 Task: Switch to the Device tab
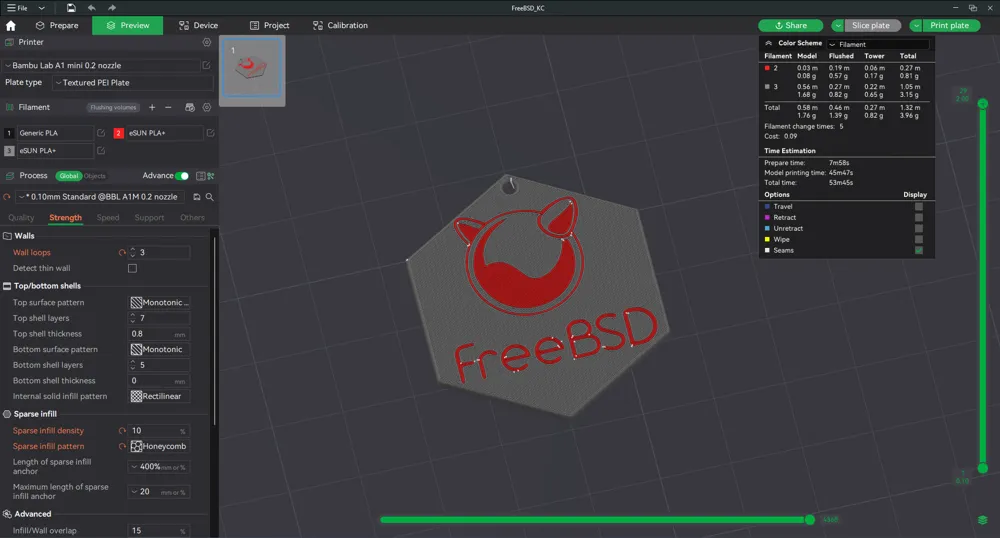tap(198, 25)
